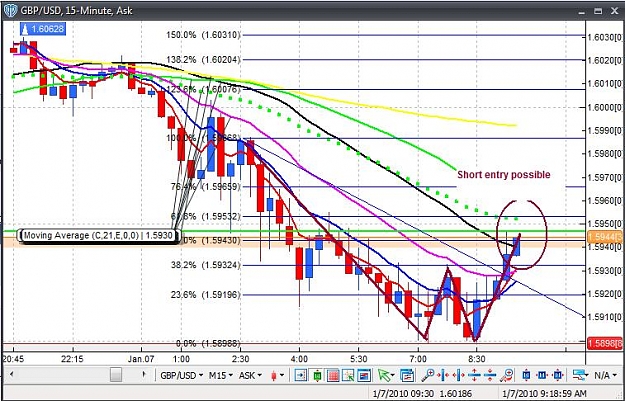The width and height of the screenshot is (625, 401).
Task: Toggle the red chart grid icon
Action: [333, 375]
